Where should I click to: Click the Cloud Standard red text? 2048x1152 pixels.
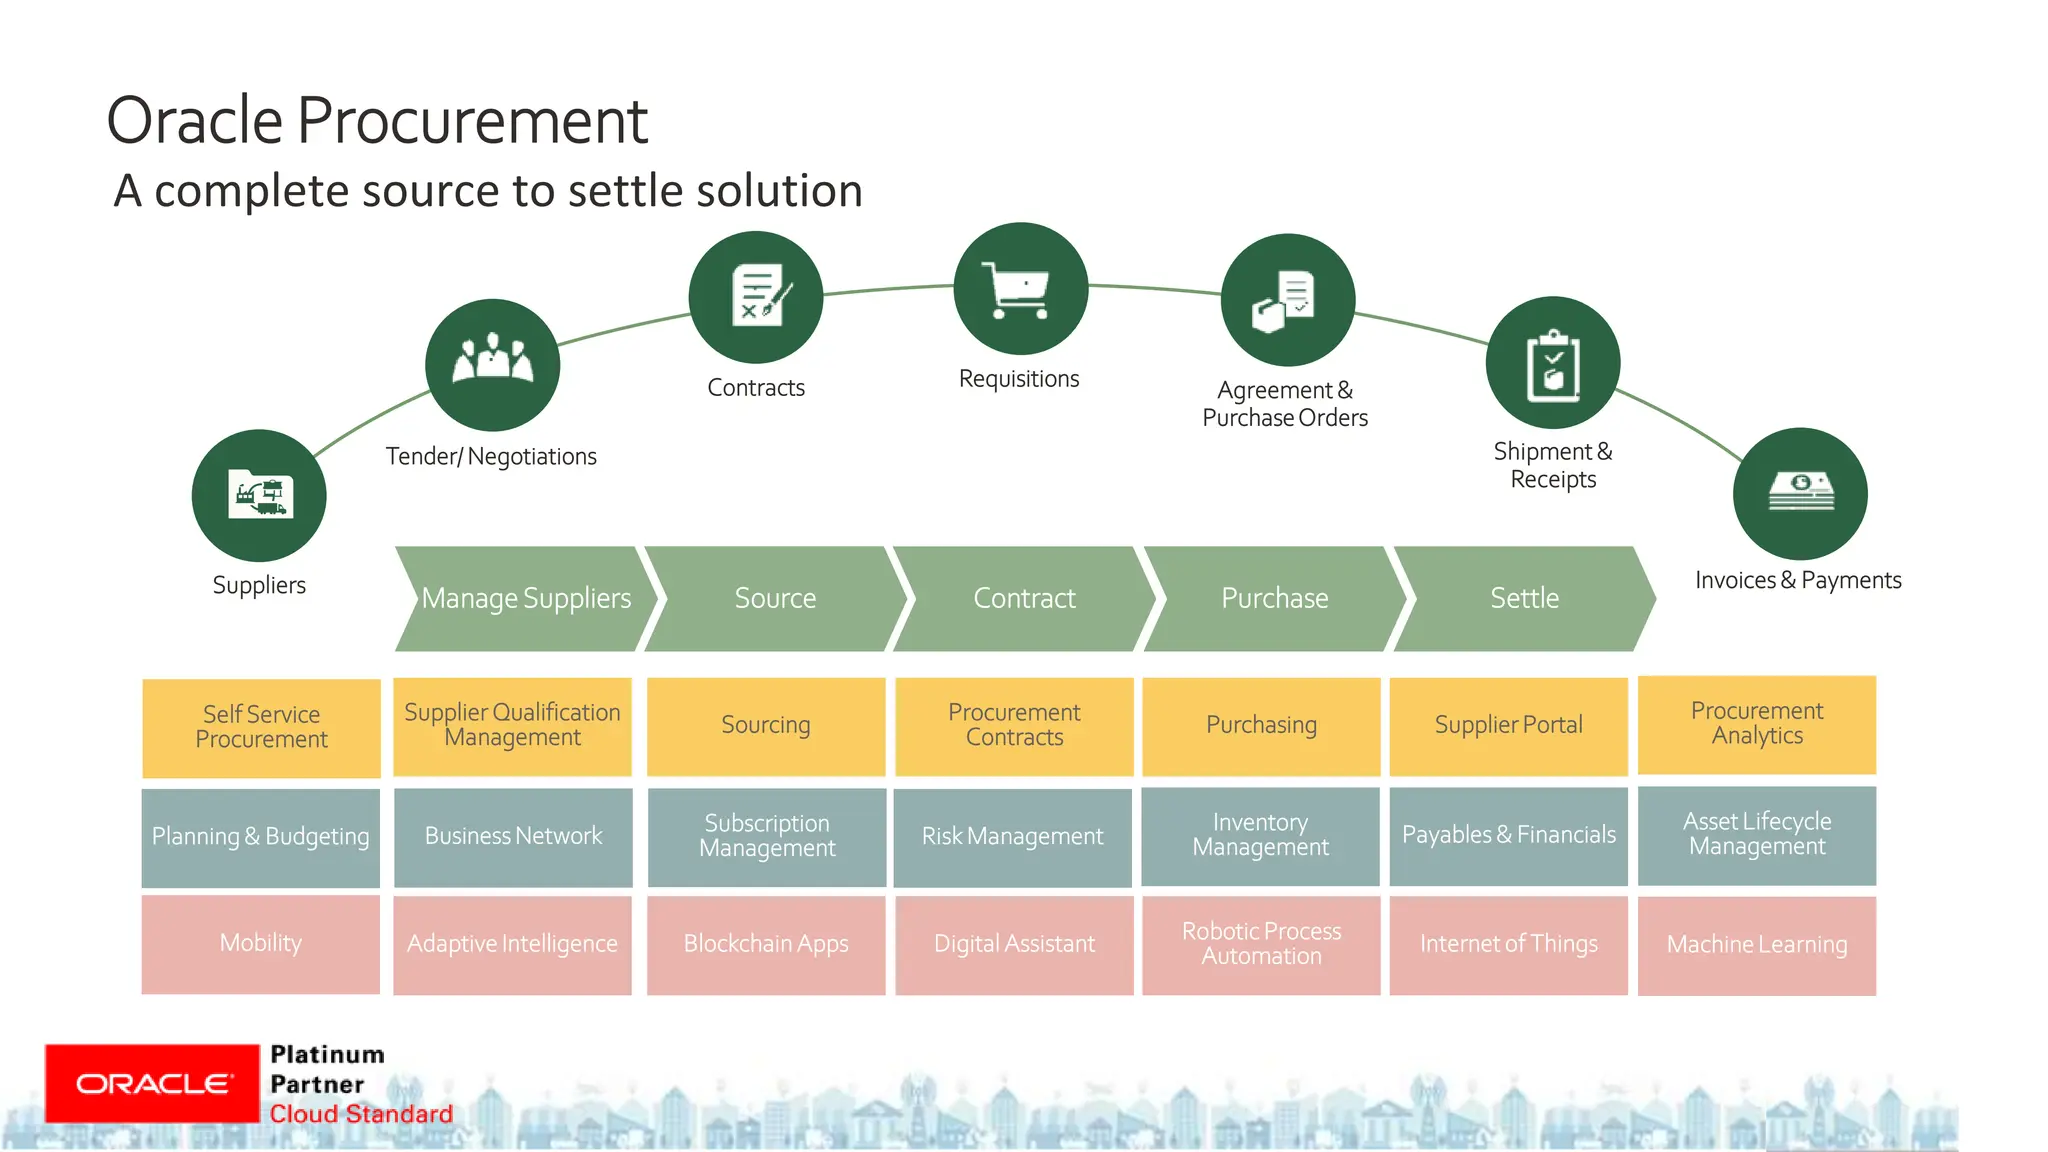pos(361,1114)
